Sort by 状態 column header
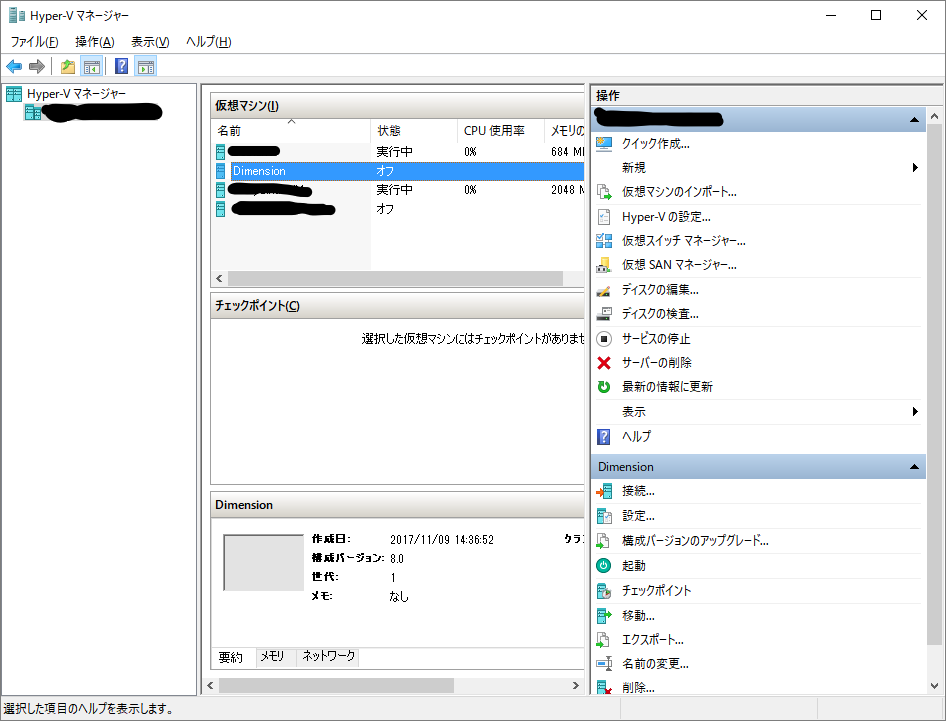The image size is (946, 721). tap(414, 130)
